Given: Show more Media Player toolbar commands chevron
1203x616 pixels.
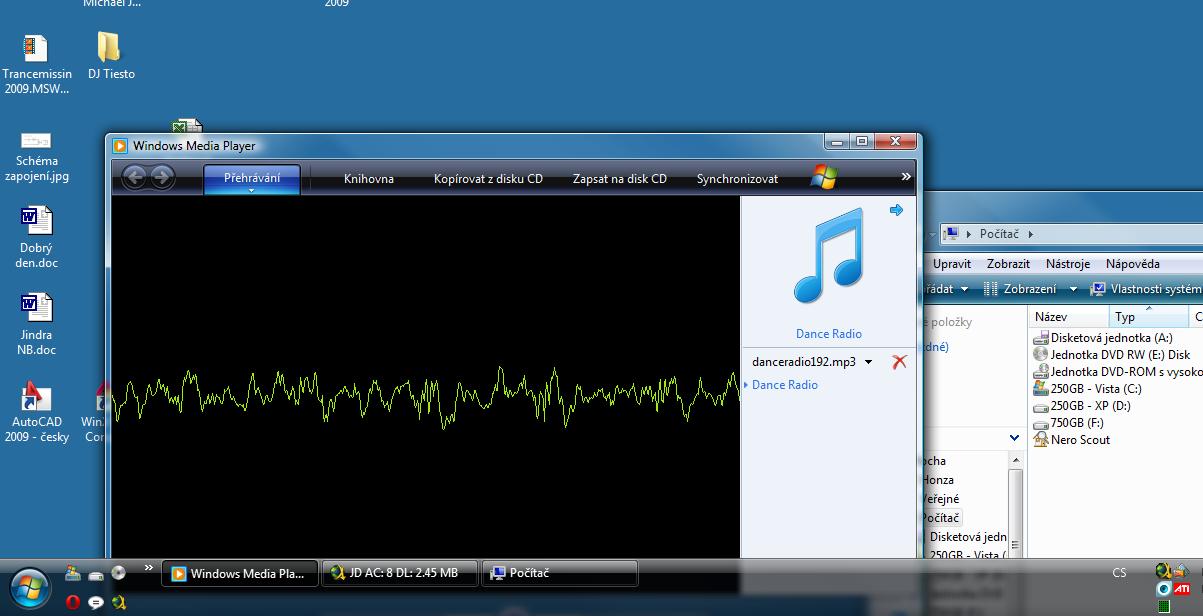Looking at the screenshot, I should [906, 177].
